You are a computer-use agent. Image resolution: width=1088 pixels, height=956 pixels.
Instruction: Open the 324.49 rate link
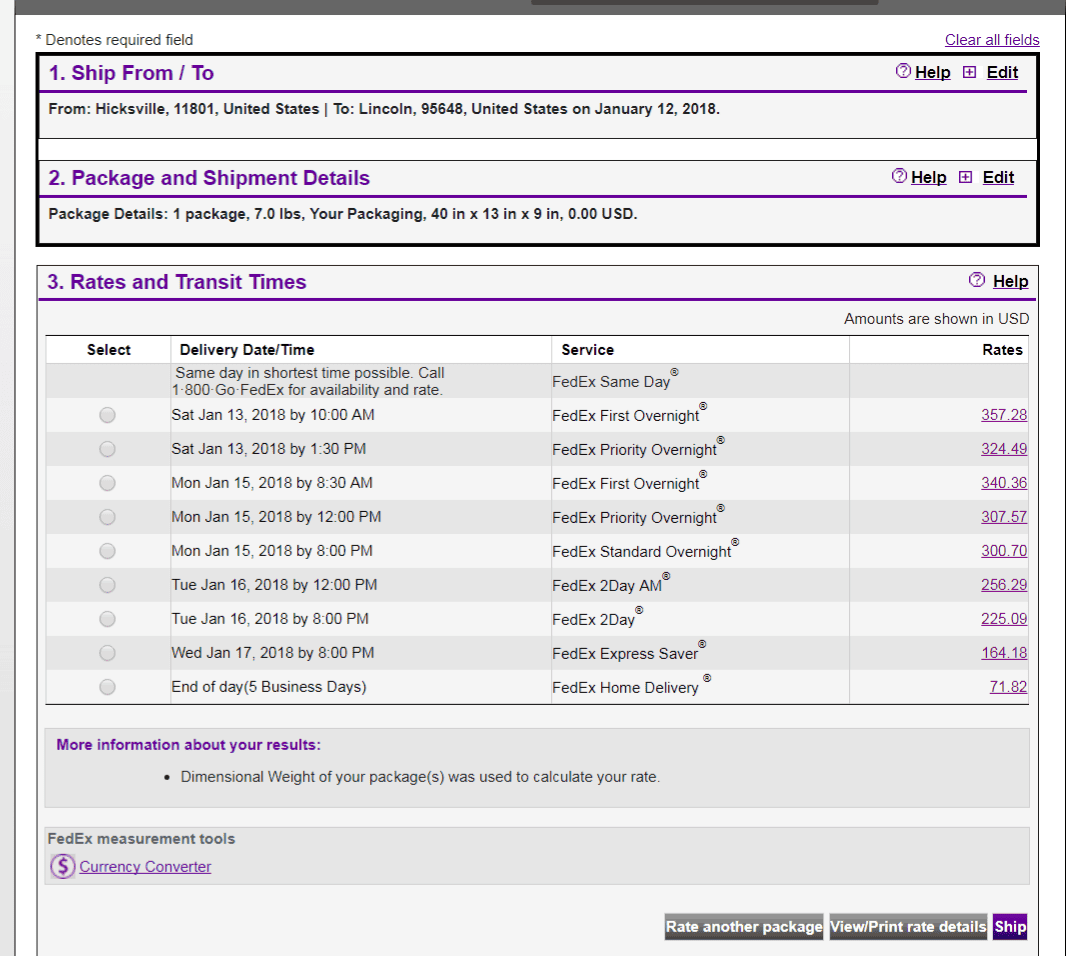pyautogui.click(x=1003, y=449)
